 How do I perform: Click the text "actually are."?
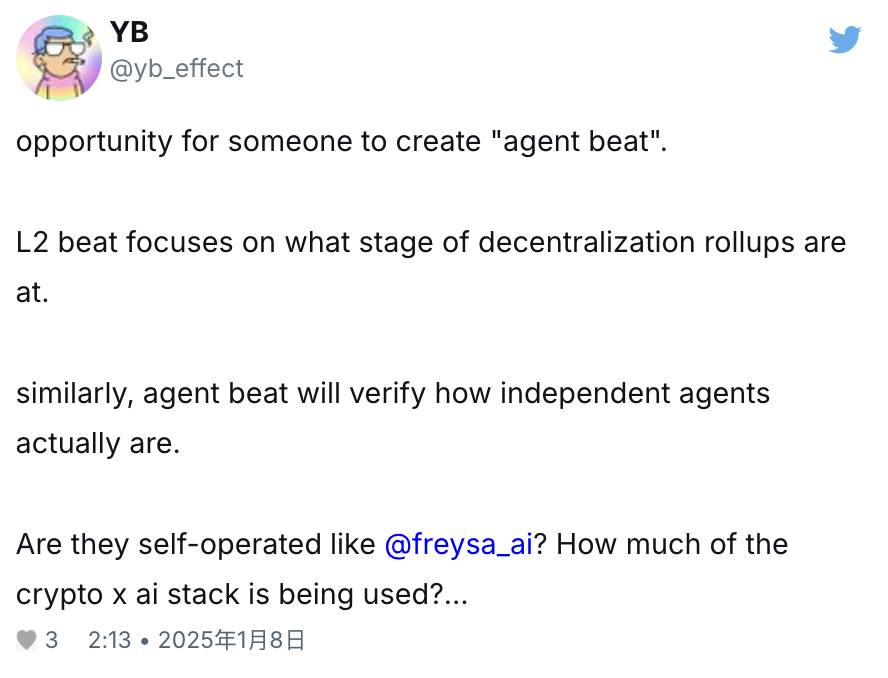coord(98,443)
